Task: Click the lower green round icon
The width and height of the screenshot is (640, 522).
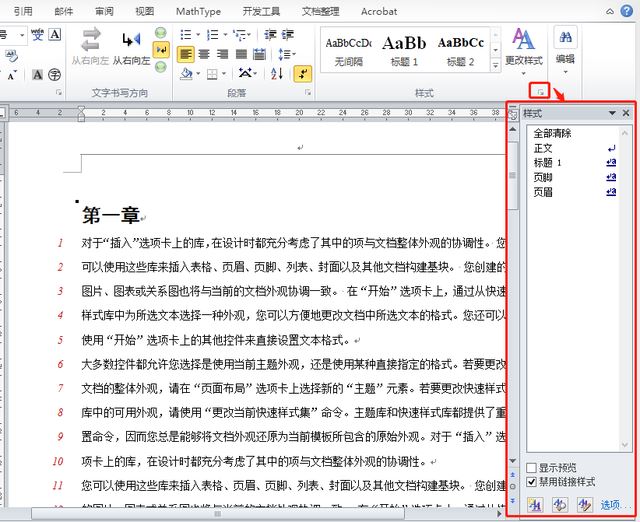Action: [161, 67]
